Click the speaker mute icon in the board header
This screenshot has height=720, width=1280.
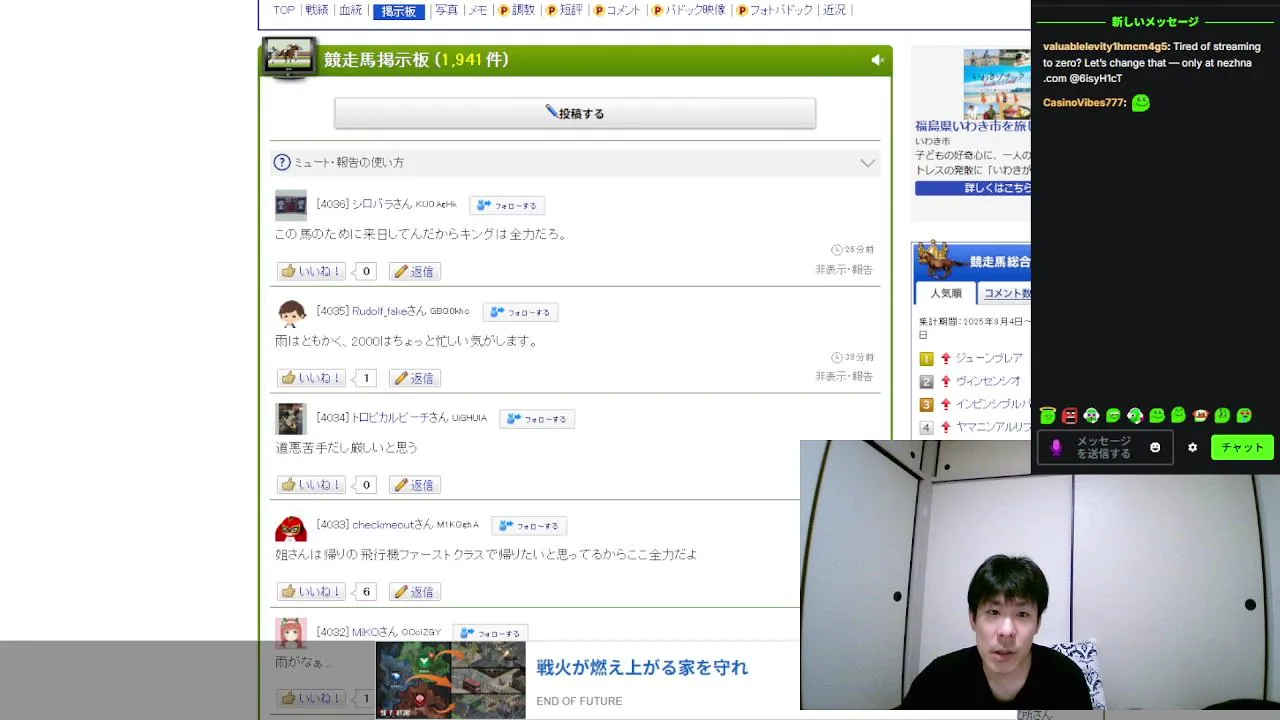pyautogui.click(x=877, y=60)
